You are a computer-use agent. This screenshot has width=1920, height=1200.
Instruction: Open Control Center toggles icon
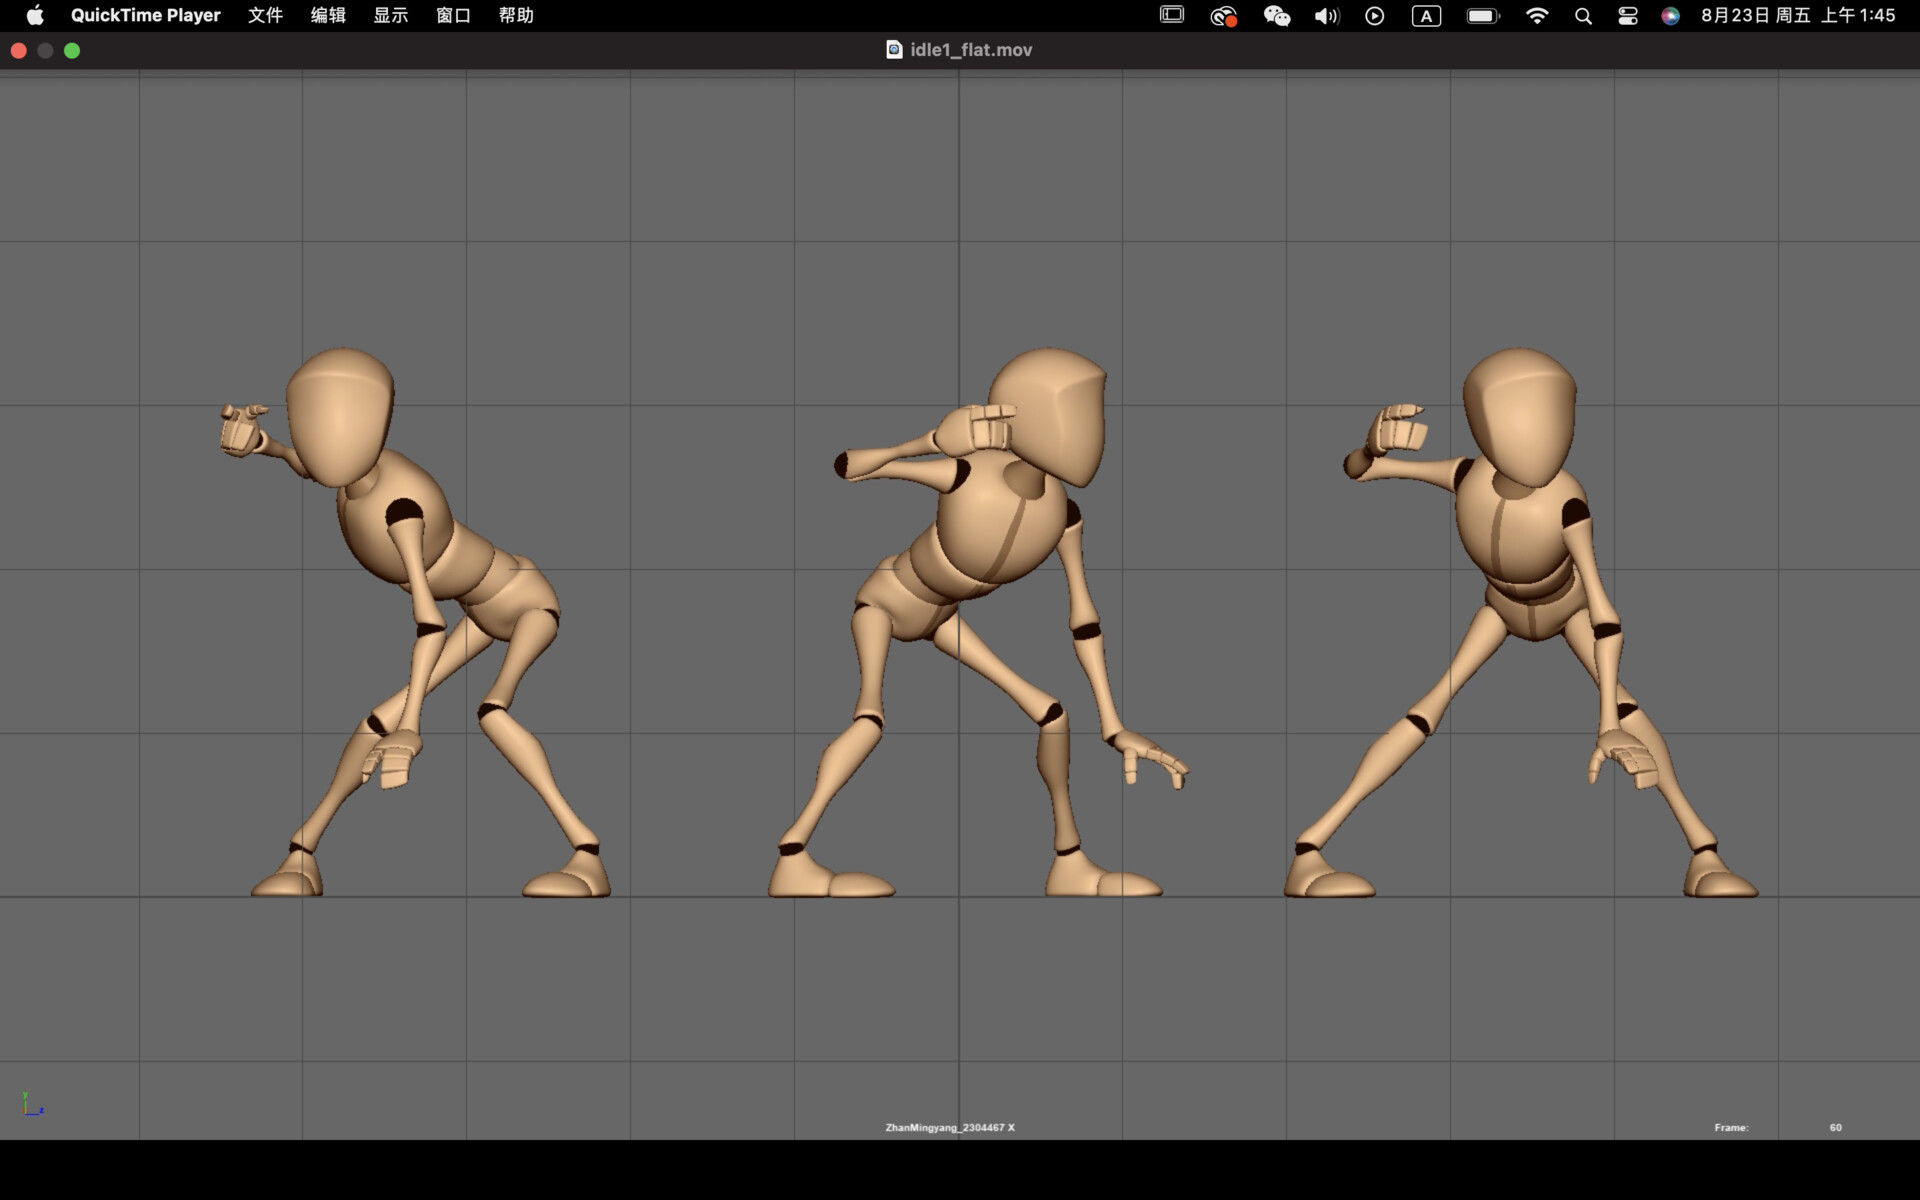tap(1628, 15)
